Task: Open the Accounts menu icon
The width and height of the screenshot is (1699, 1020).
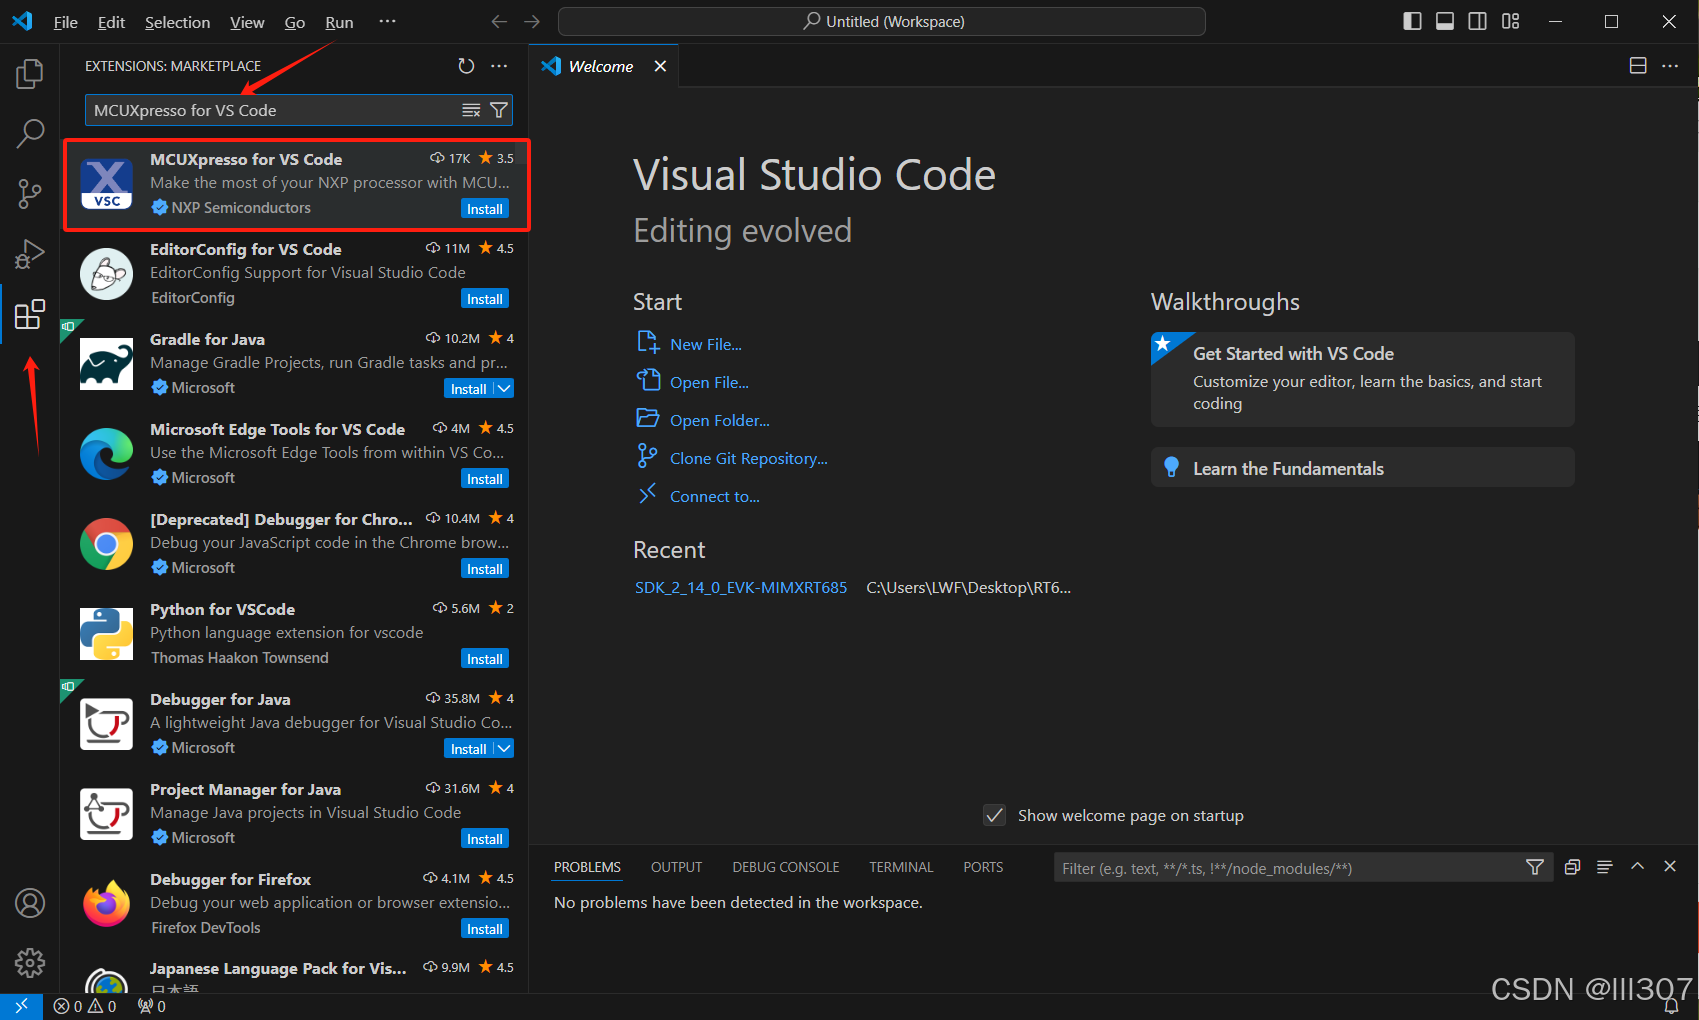Action: 30,903
